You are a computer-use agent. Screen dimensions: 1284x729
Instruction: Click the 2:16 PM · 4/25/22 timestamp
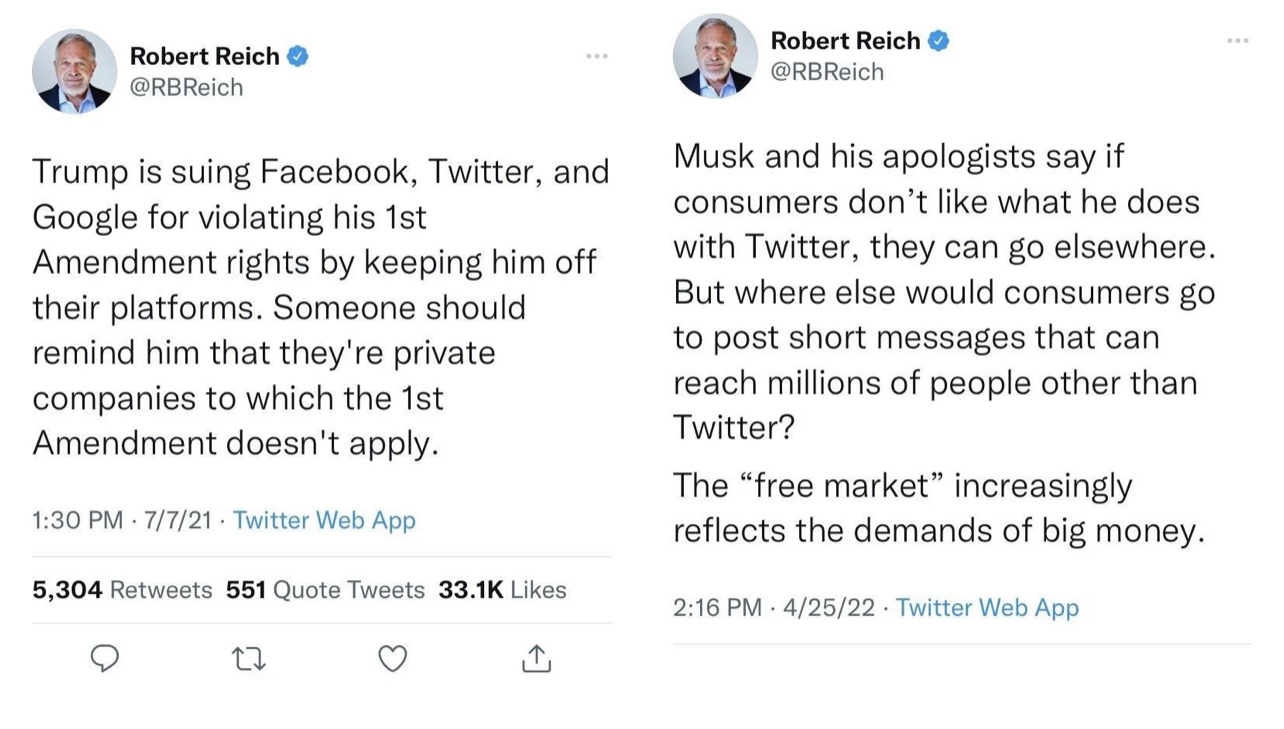point(776,607)
